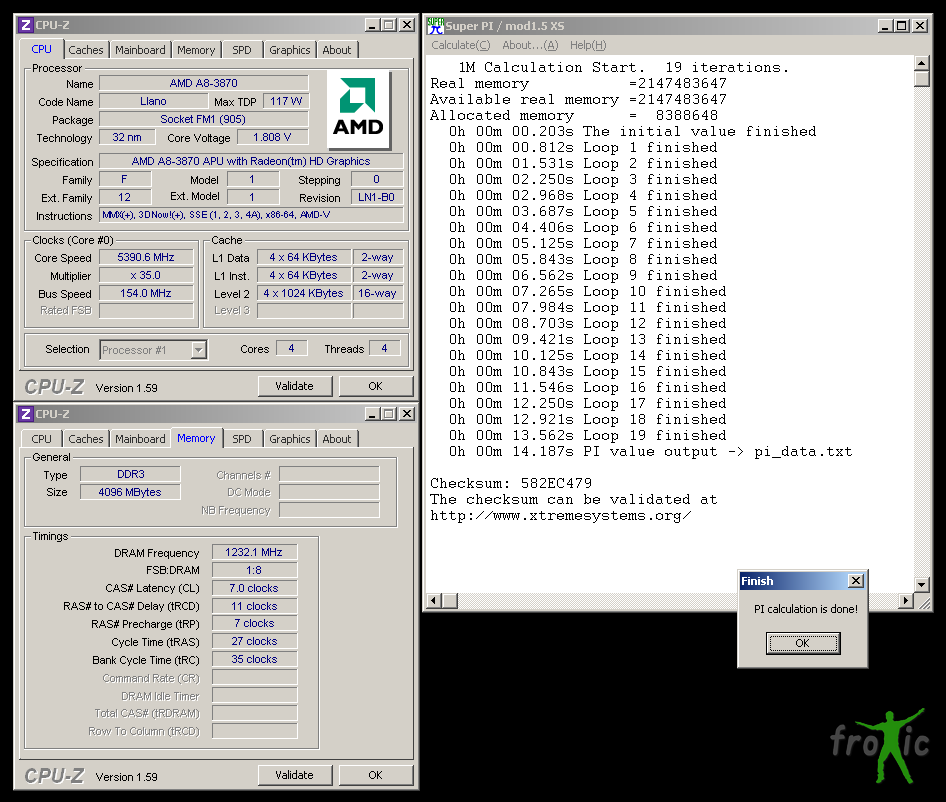Click the vertical scrollbar thumb in Super PI
The height and width of the screenshot is (802, 946).
tap(921, 79)
